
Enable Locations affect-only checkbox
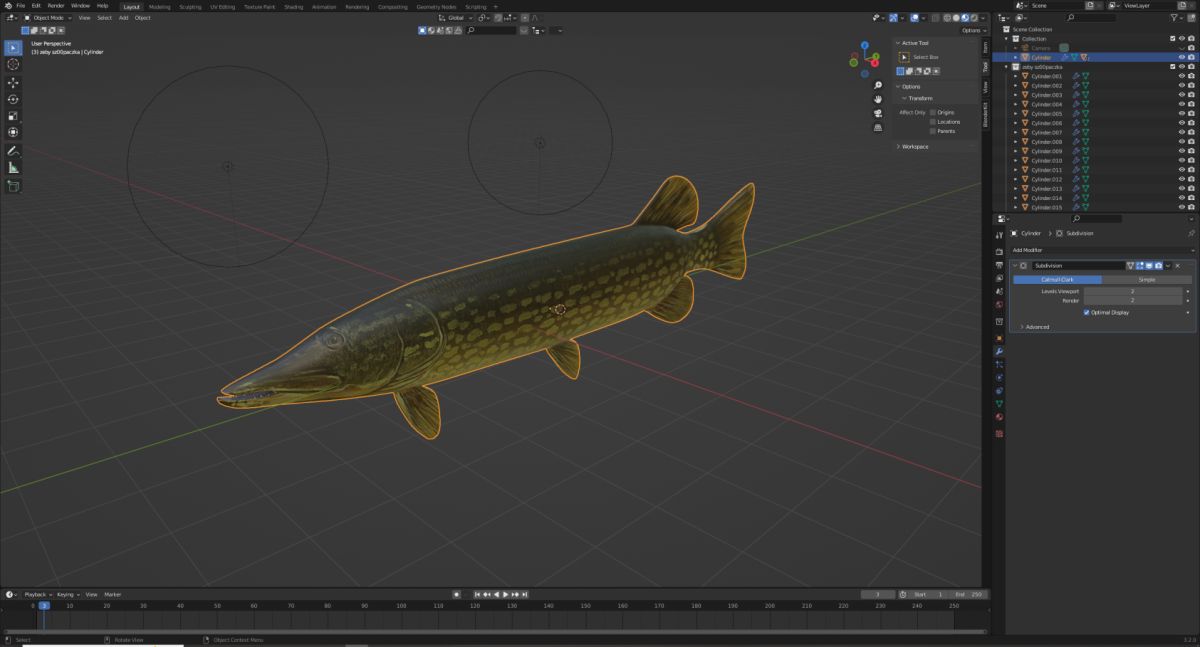pos(933,121)
